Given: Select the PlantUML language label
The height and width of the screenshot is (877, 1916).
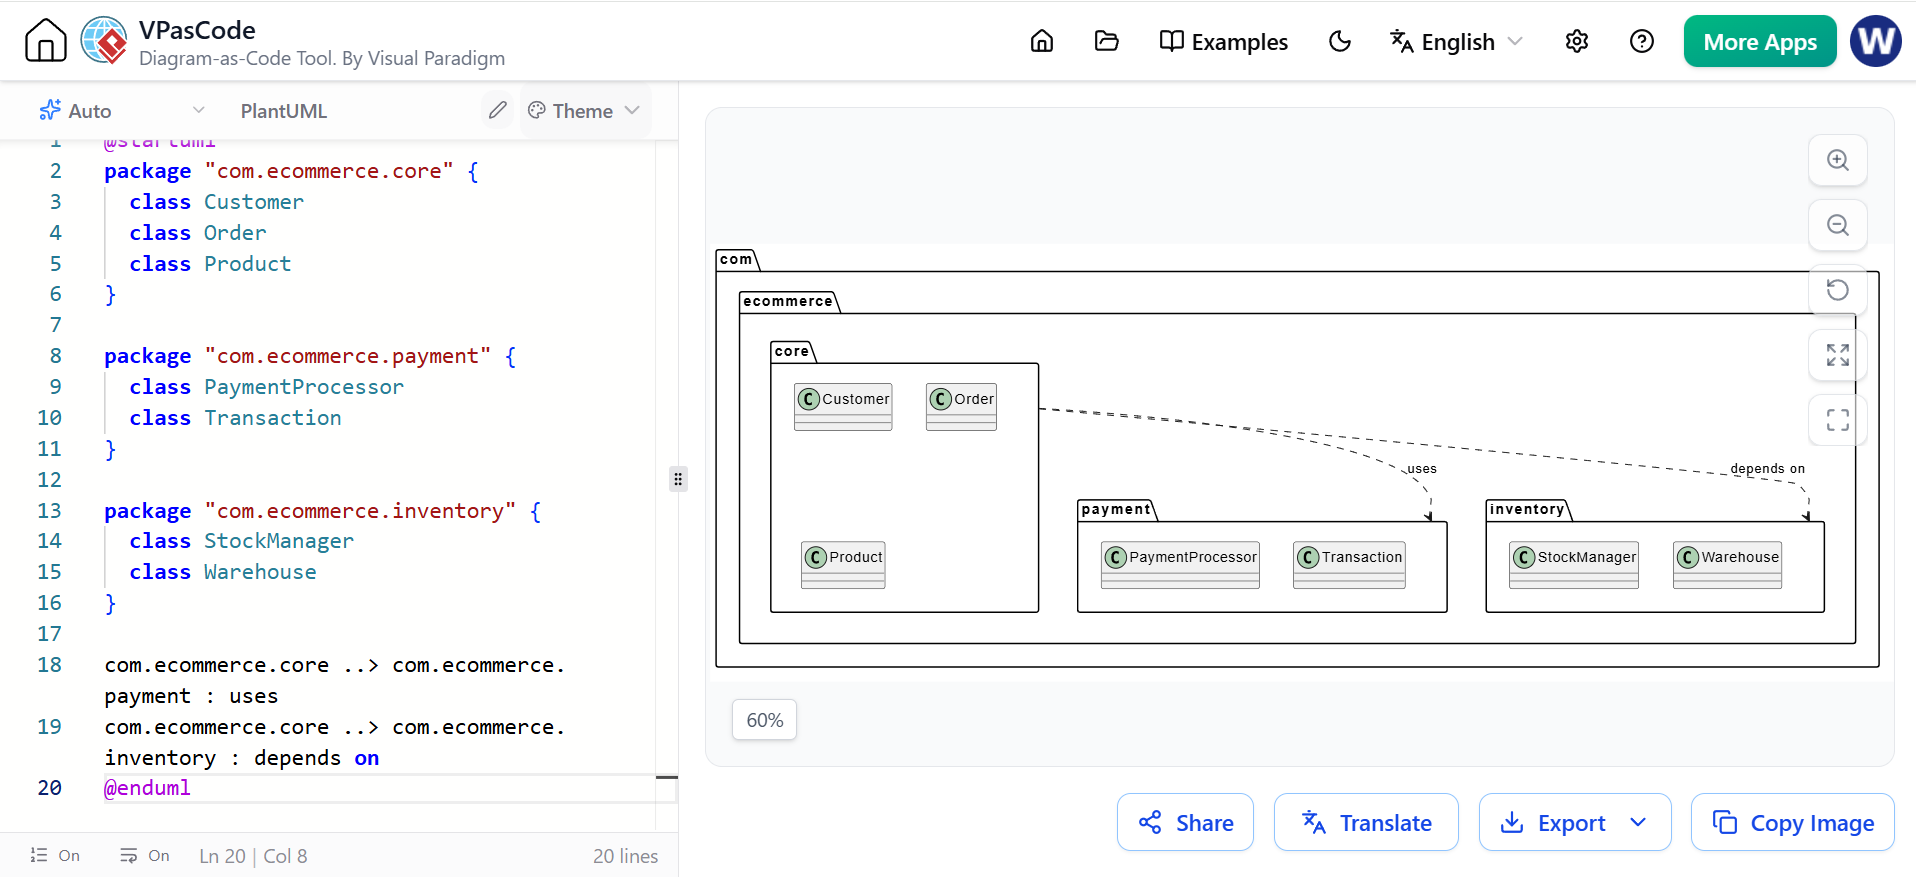Looking at the screenshot, I should point(284,111).
